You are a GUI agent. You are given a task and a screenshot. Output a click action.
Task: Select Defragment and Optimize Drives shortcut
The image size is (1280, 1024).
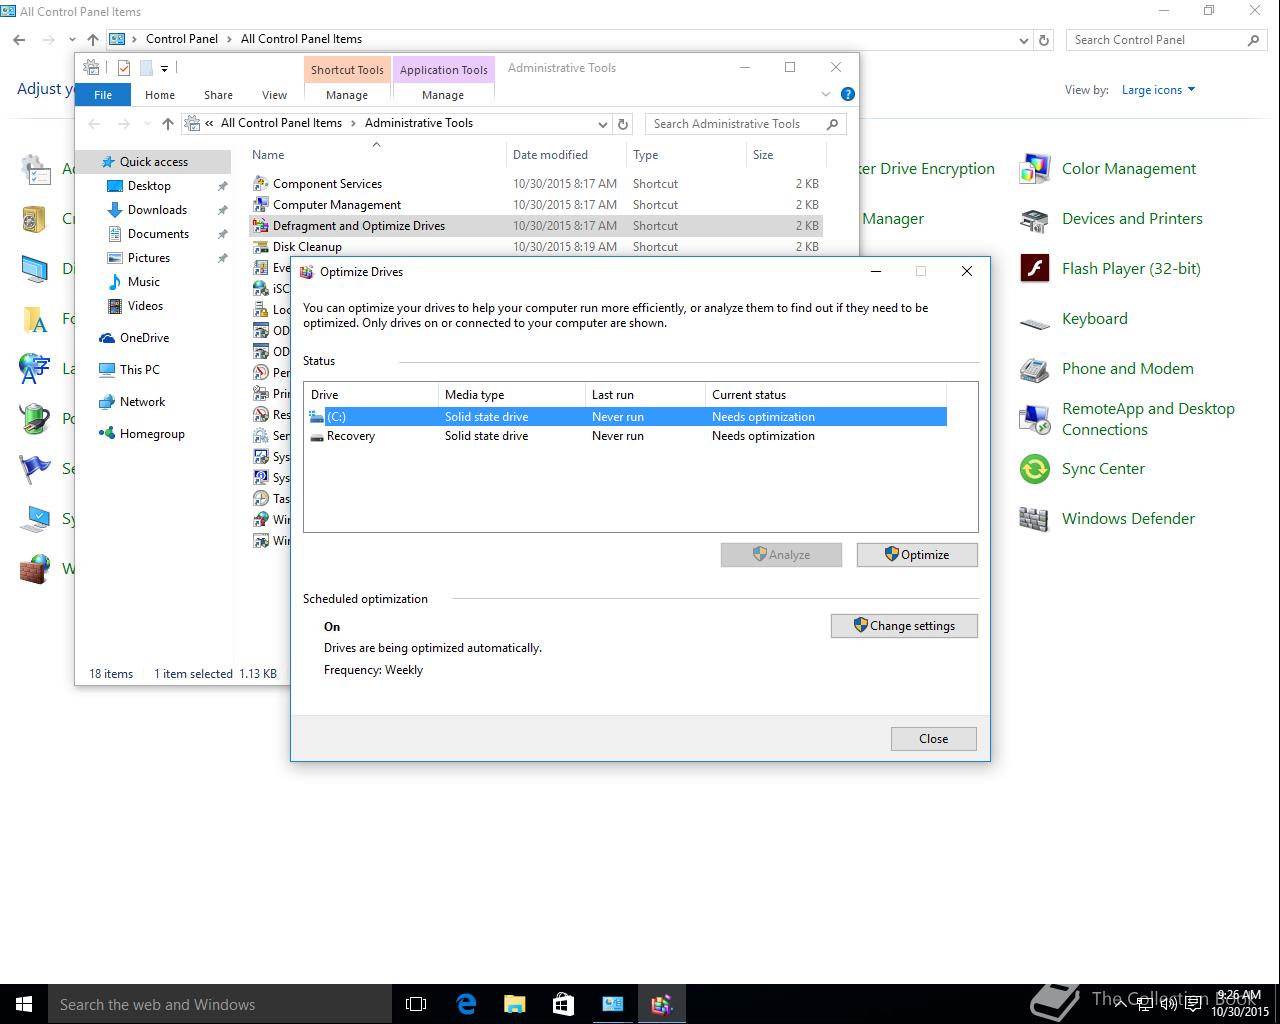535,226
